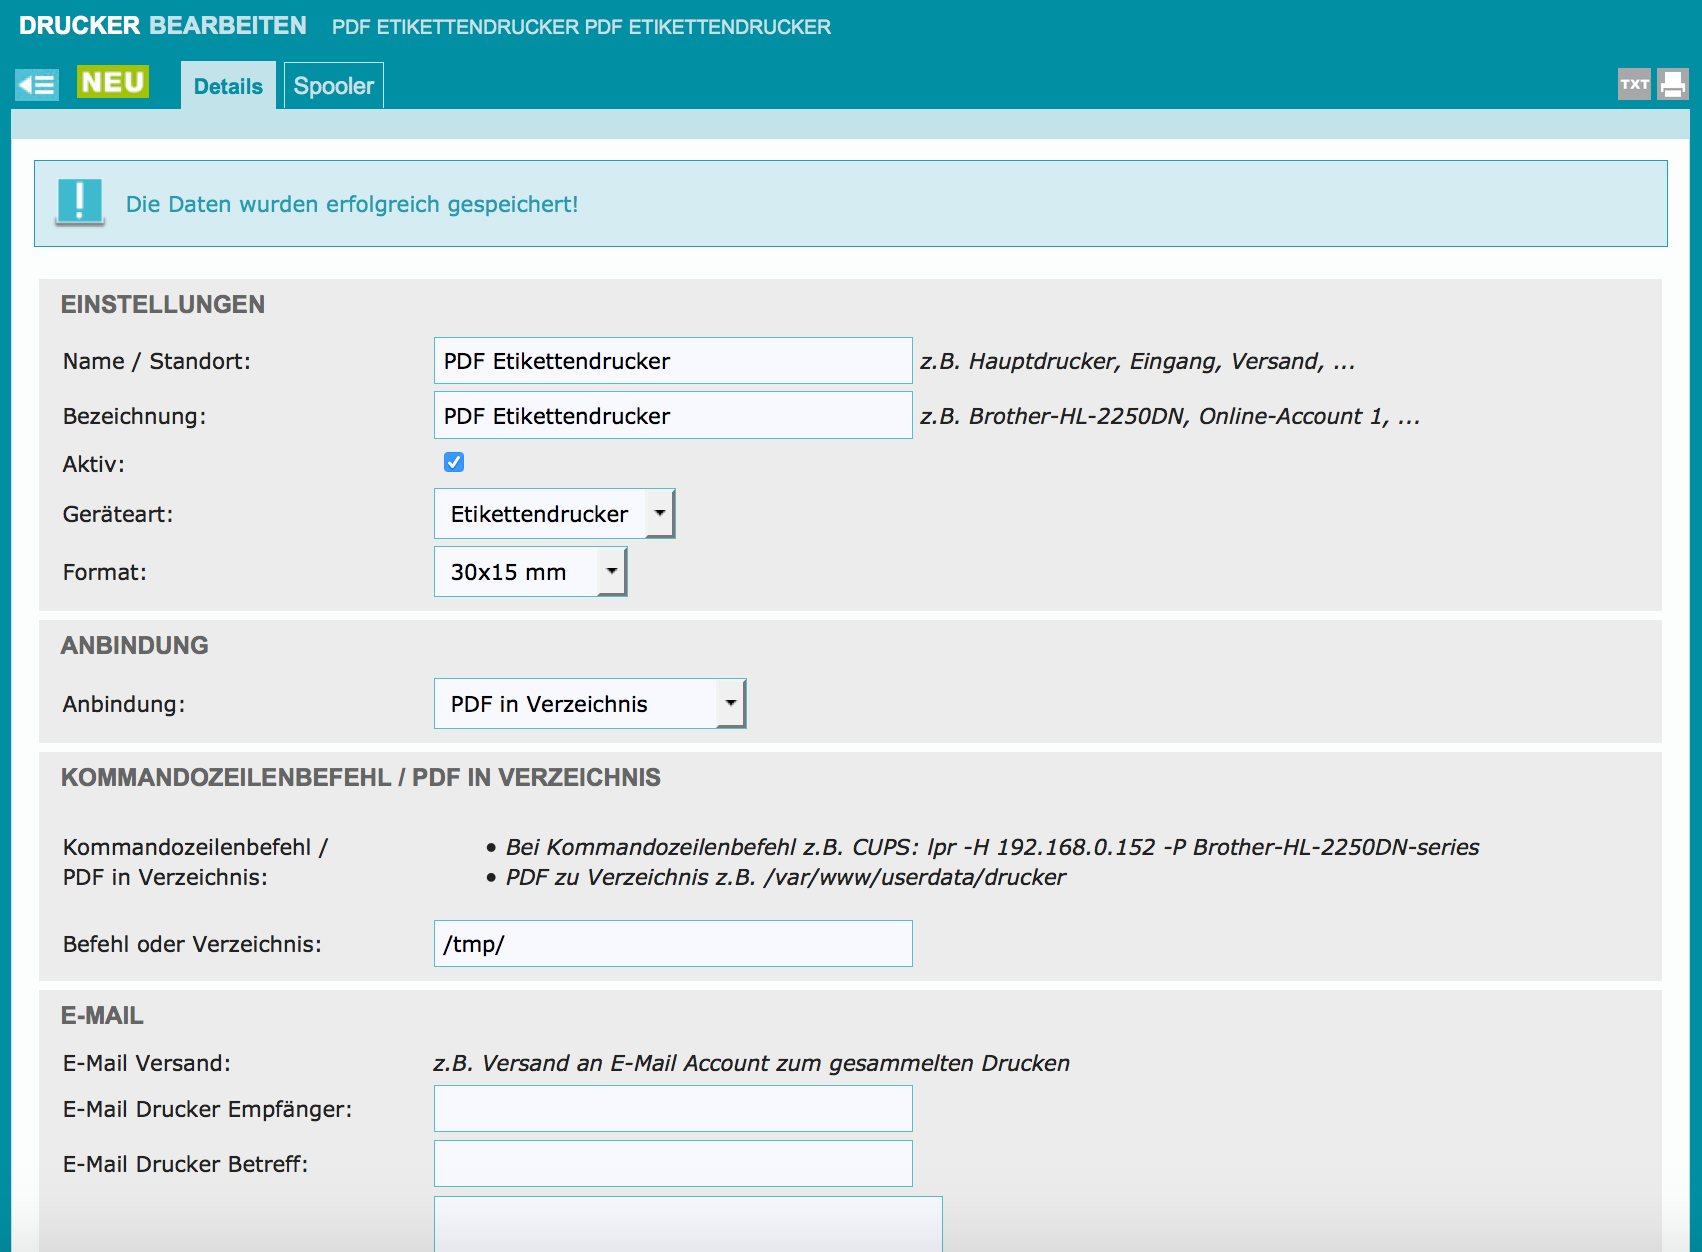Click the printer icon at top right
Viewport: 1702px width, 1252px height.
pyautogui.click(x=1673, y=85)
